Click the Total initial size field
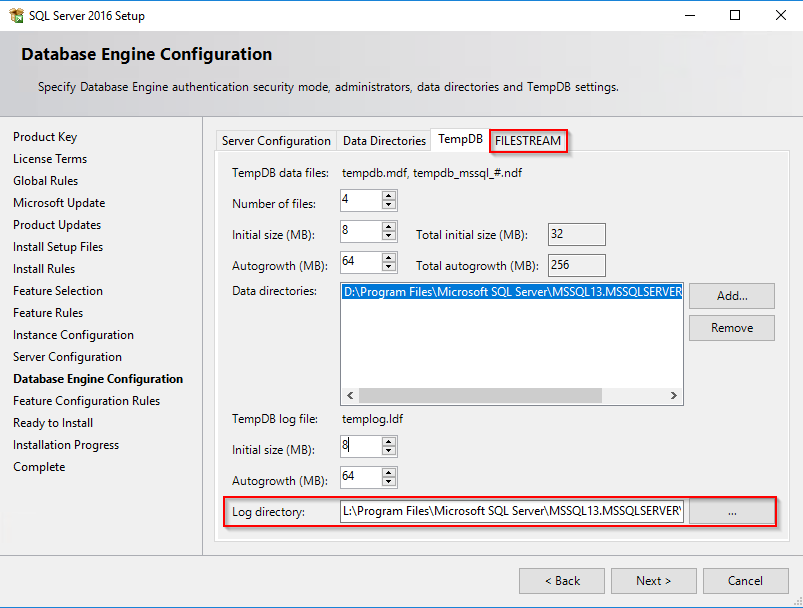This screenshot has width=803, height=608. (577, 235)
